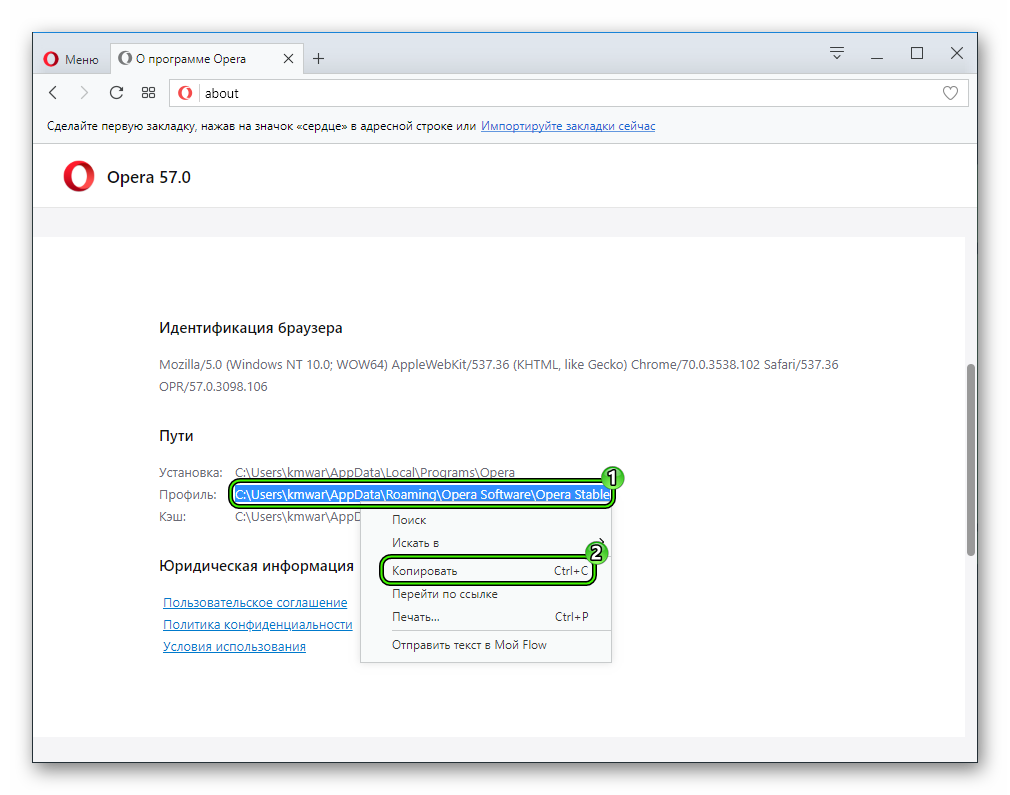The width and height of the screenshot is (1010, 795).
Task: Click the Opera 57.0 heading text
Action: [x=149, y=177]
